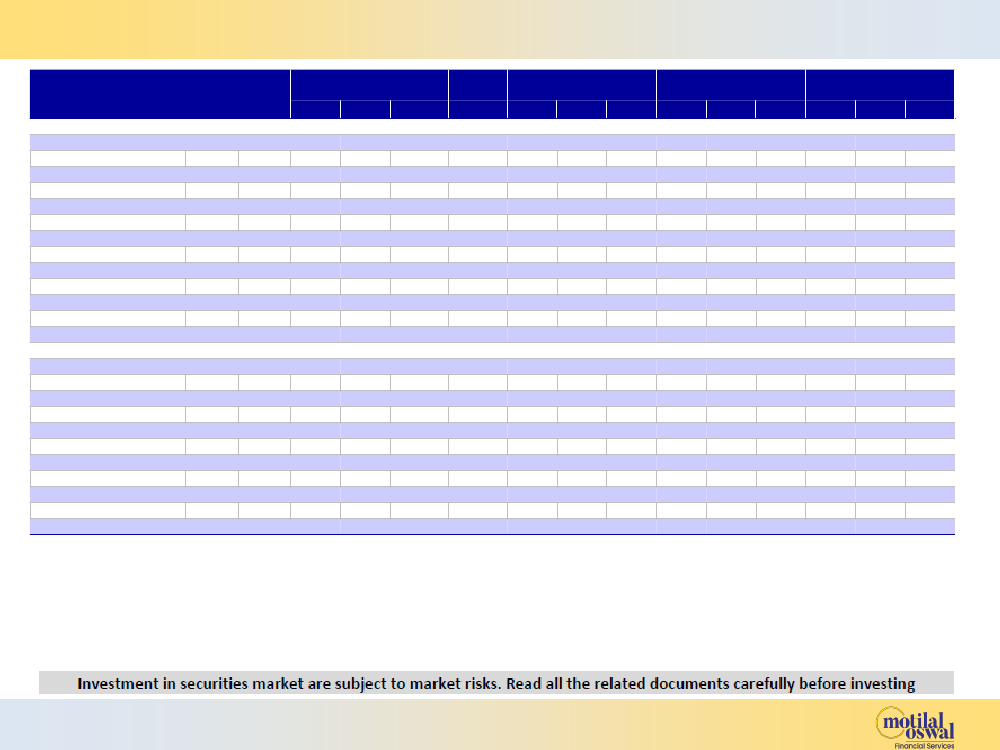This screenshot has height=750, width=1000.
Task: Click the white gap separating the table sections
Action: click(492, 350)
